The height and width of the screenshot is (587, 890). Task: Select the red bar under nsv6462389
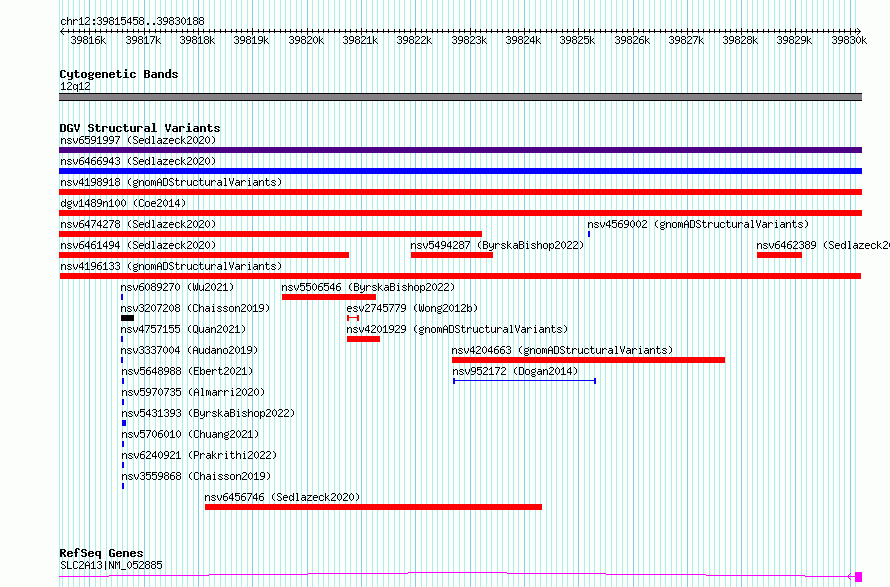(779, 255)
